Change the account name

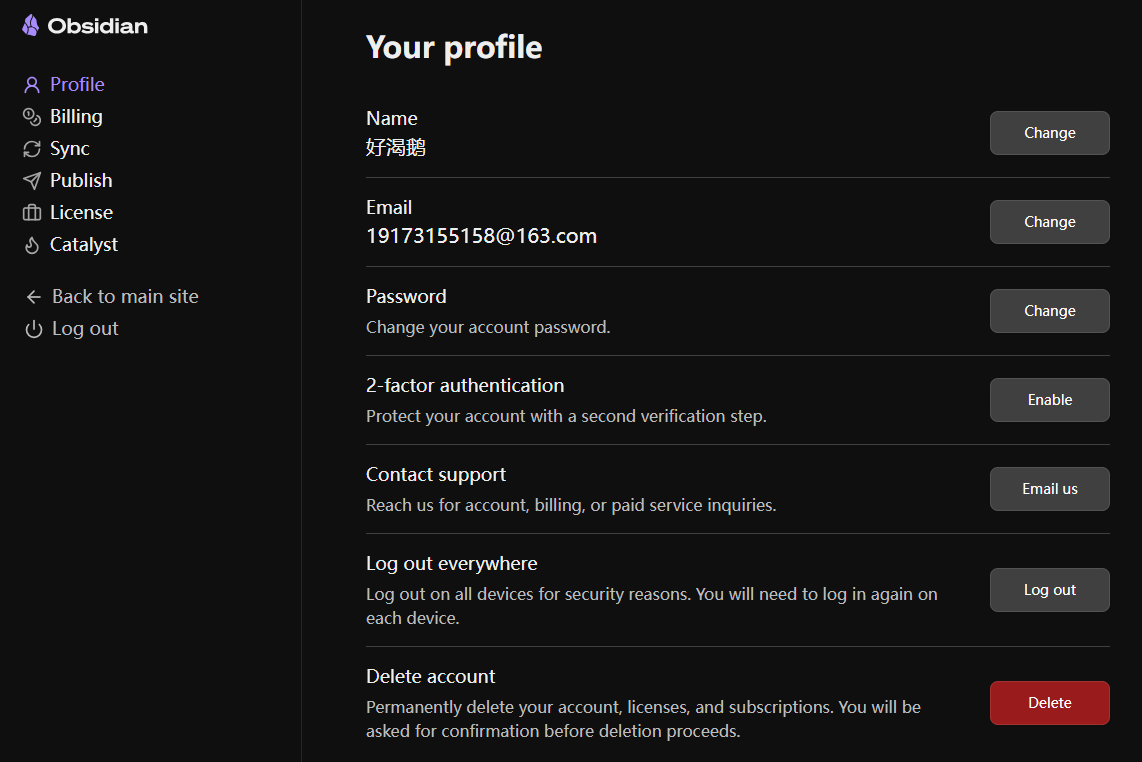[1049, 133]
